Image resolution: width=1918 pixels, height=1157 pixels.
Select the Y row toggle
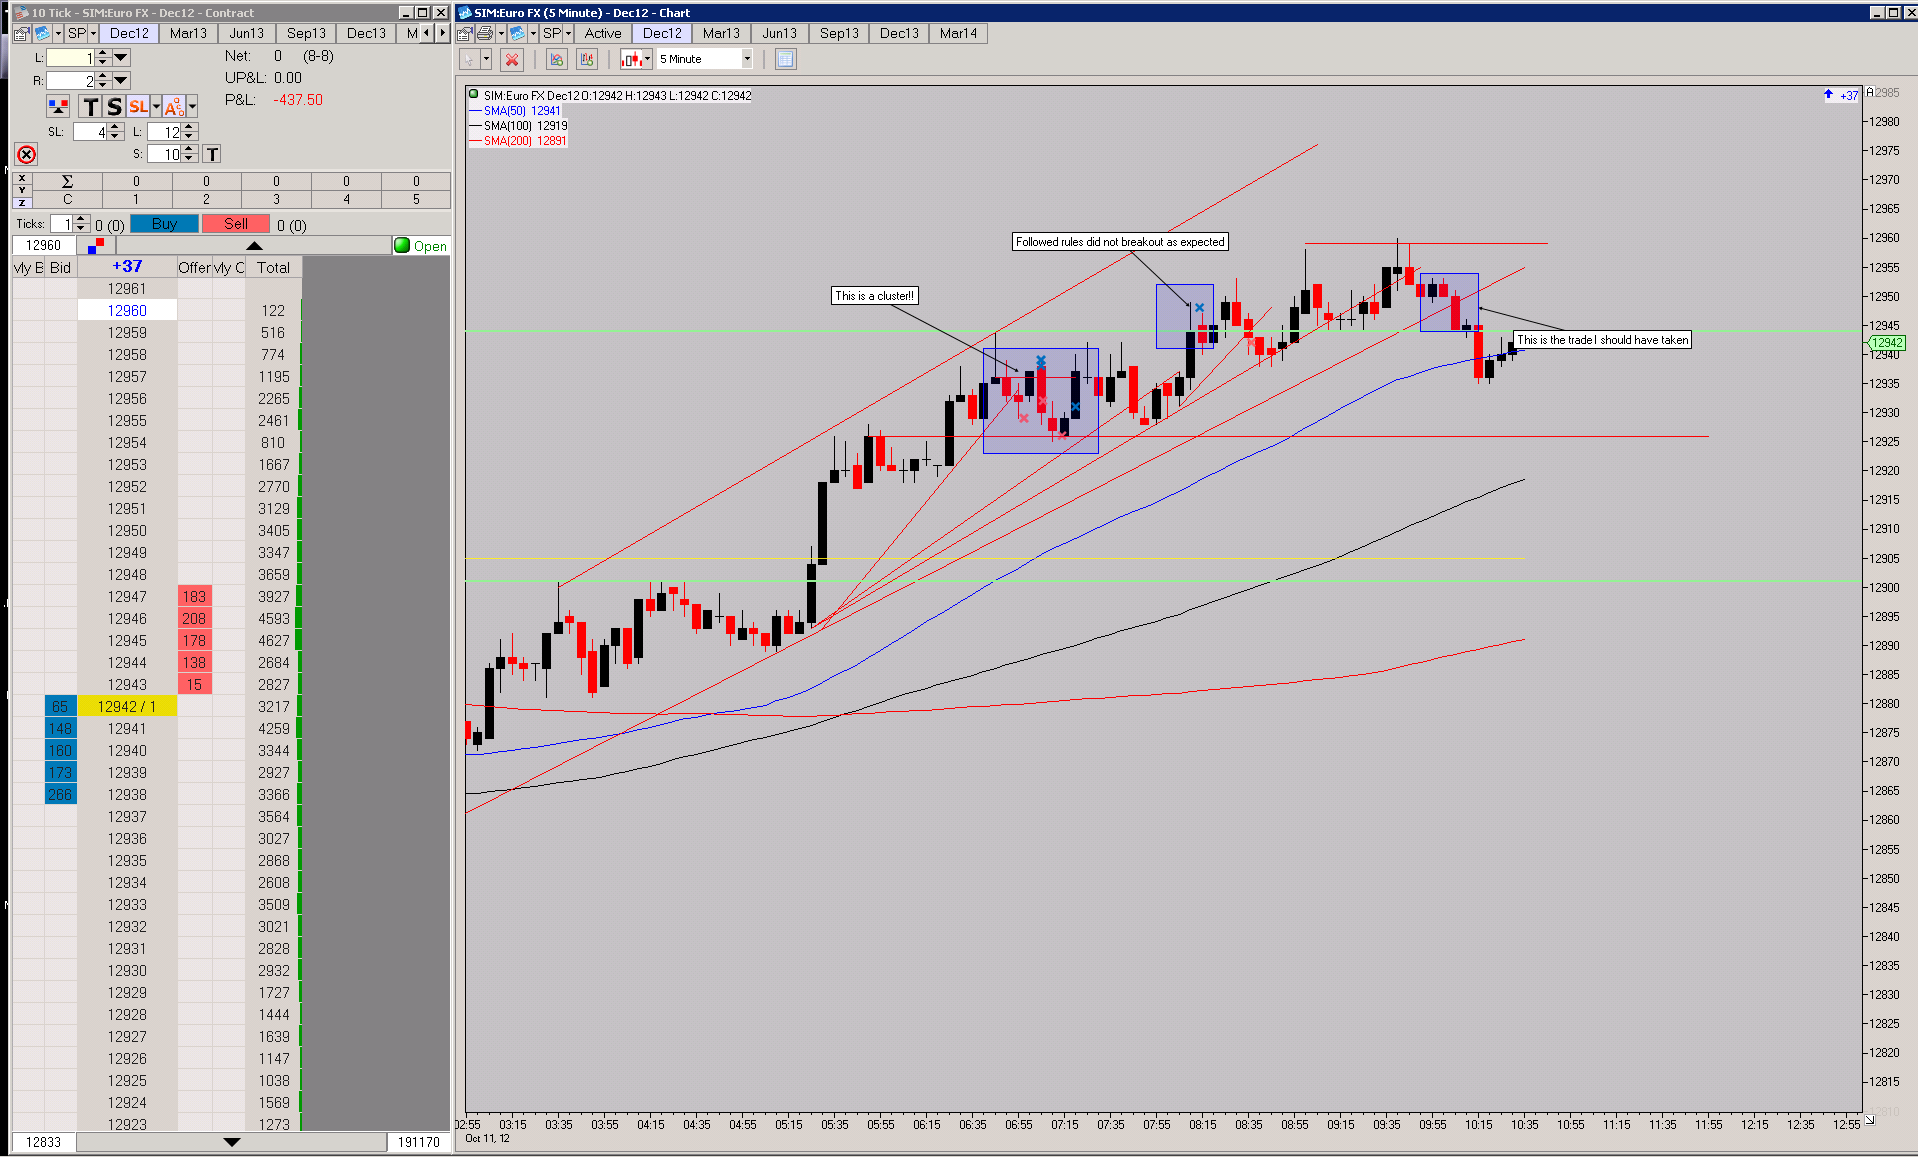coord(22,190)
